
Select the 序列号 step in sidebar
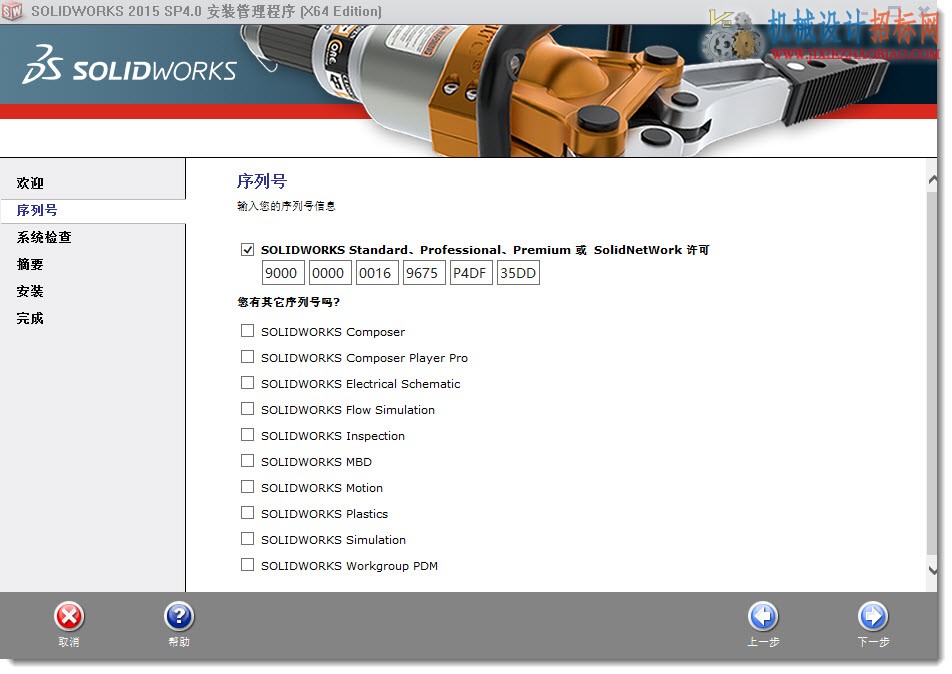tap(37, 210)
